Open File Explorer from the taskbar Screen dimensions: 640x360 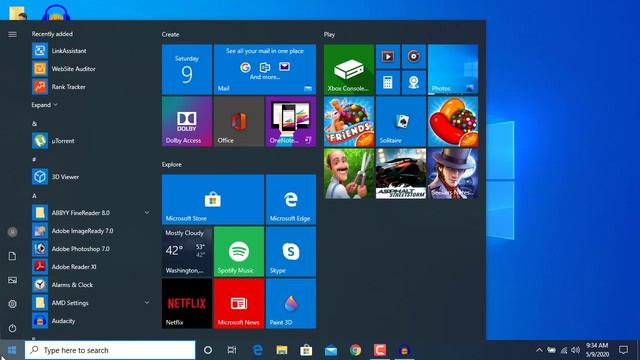click(282, 350)
